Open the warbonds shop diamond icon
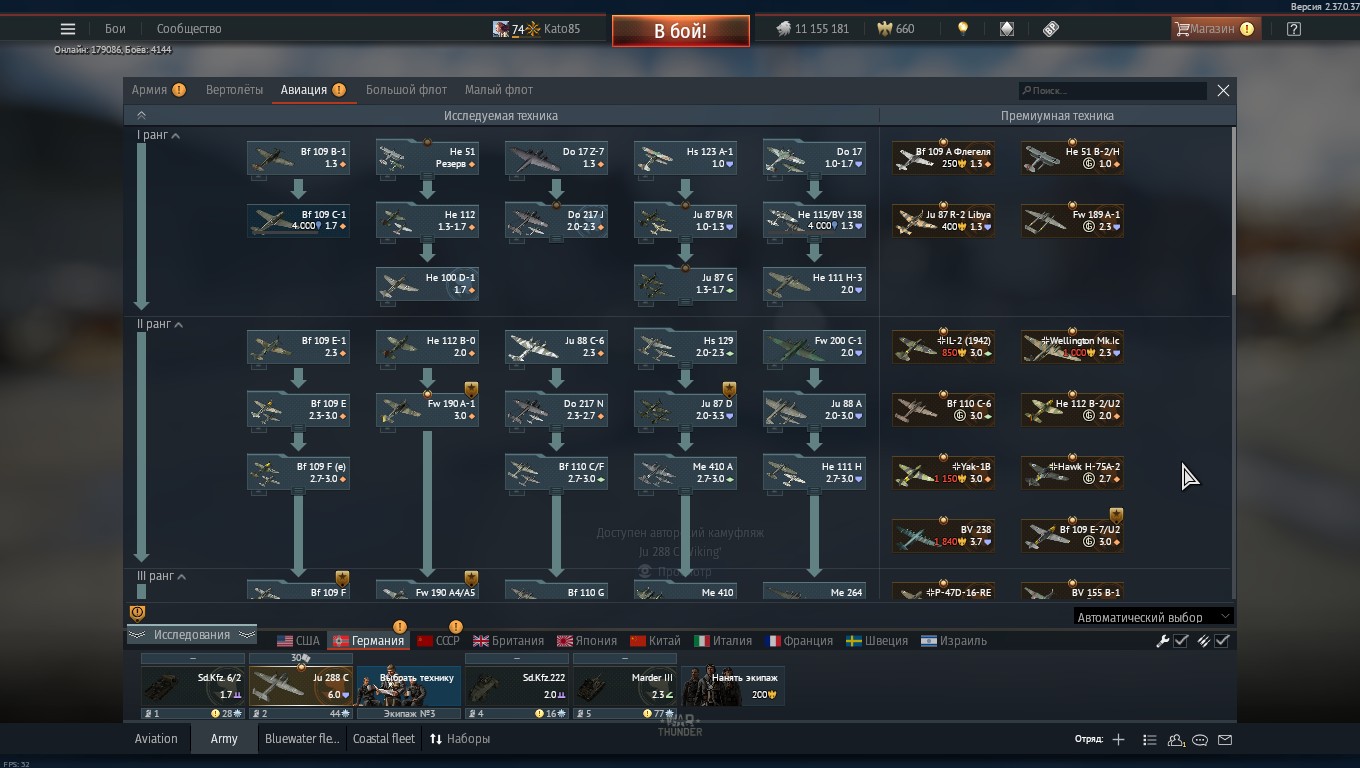 point(1007,29)
